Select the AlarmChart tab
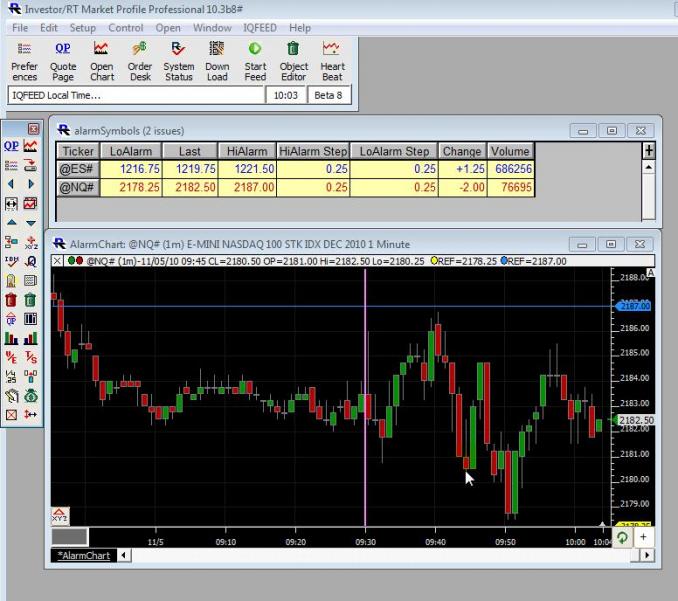678x601 pixels. (84, 556)
